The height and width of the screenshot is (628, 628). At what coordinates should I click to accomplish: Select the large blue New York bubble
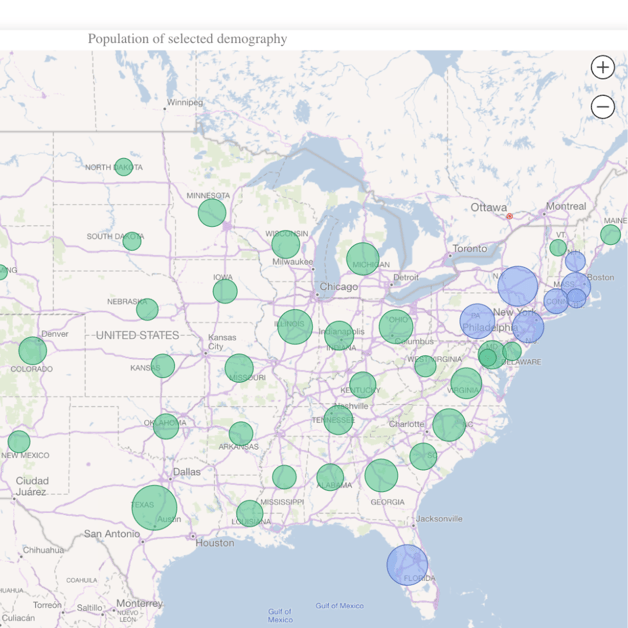pyautogui.click(x=518, y=286)
